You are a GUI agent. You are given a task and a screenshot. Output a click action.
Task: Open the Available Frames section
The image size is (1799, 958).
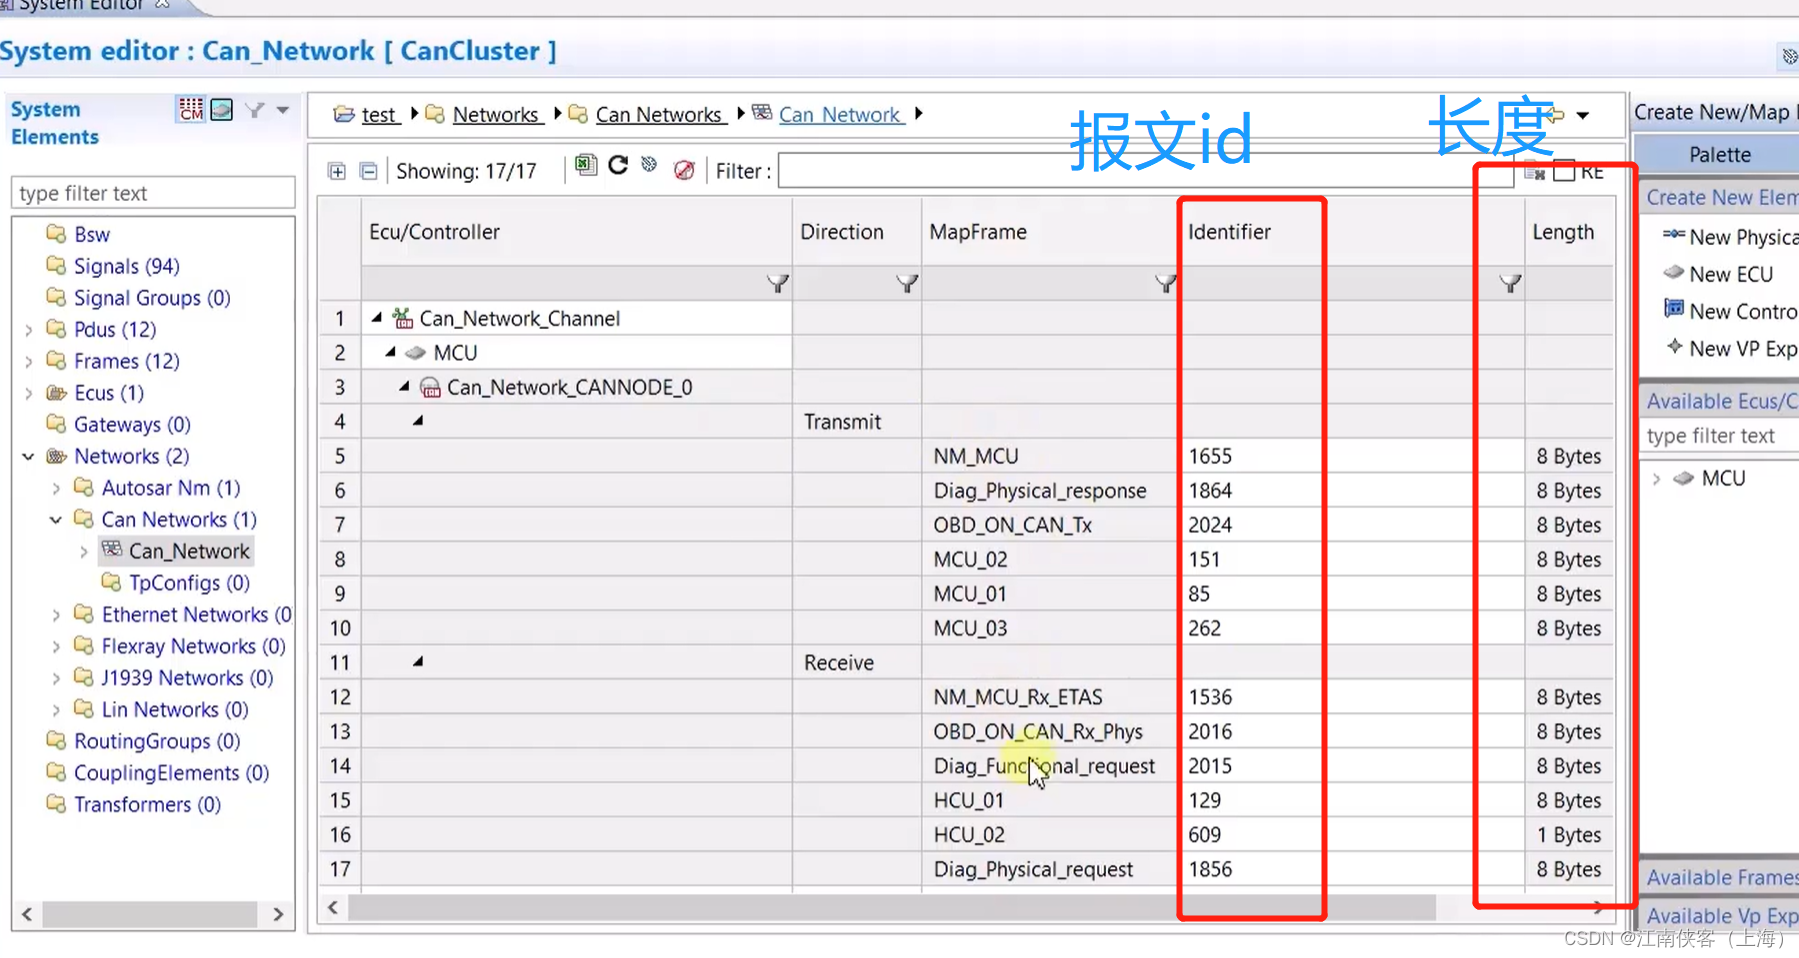(1721, 877)
